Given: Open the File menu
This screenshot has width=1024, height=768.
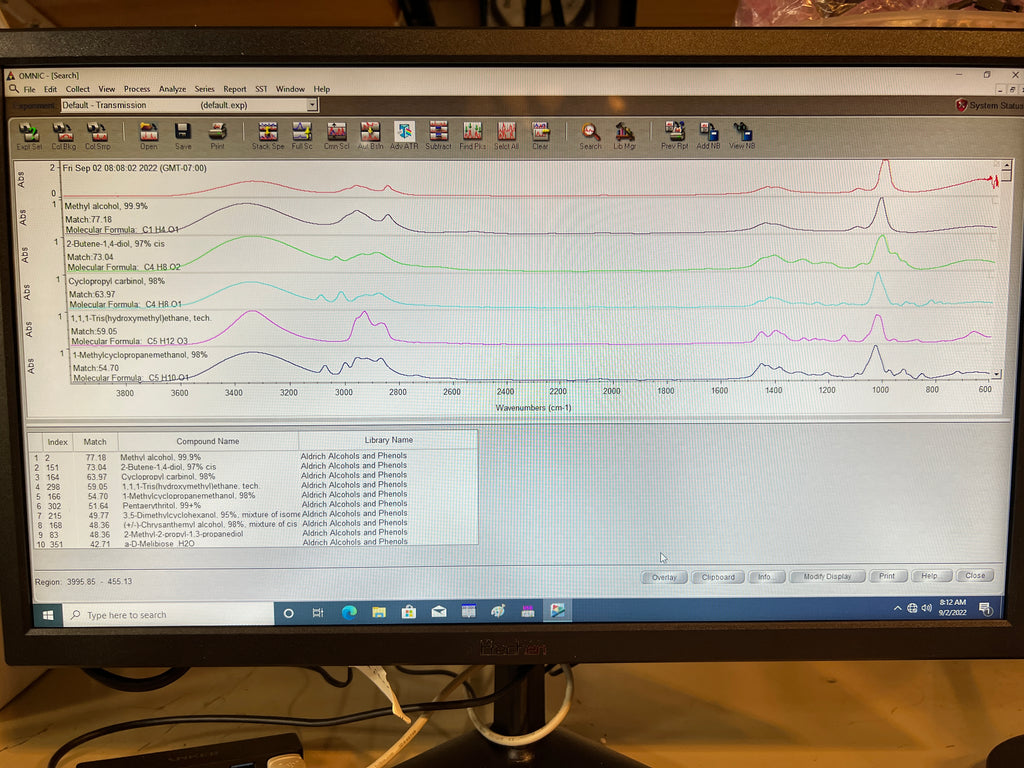Looking at the screenshot, I should [29, 89].
